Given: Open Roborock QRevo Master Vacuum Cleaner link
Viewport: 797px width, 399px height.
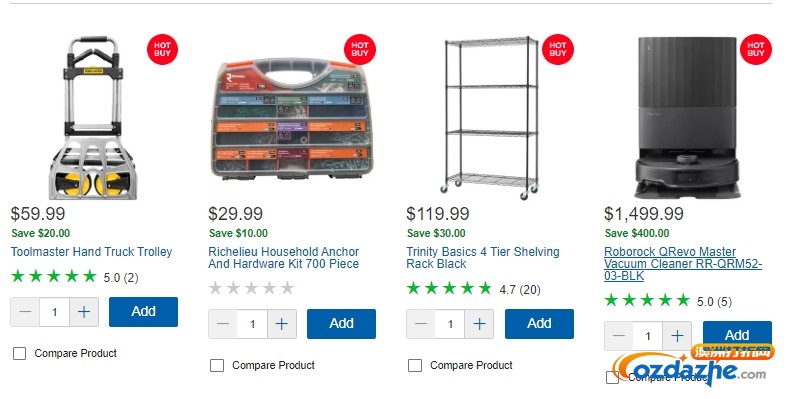Looking at the screenshot, I should 683,264.
